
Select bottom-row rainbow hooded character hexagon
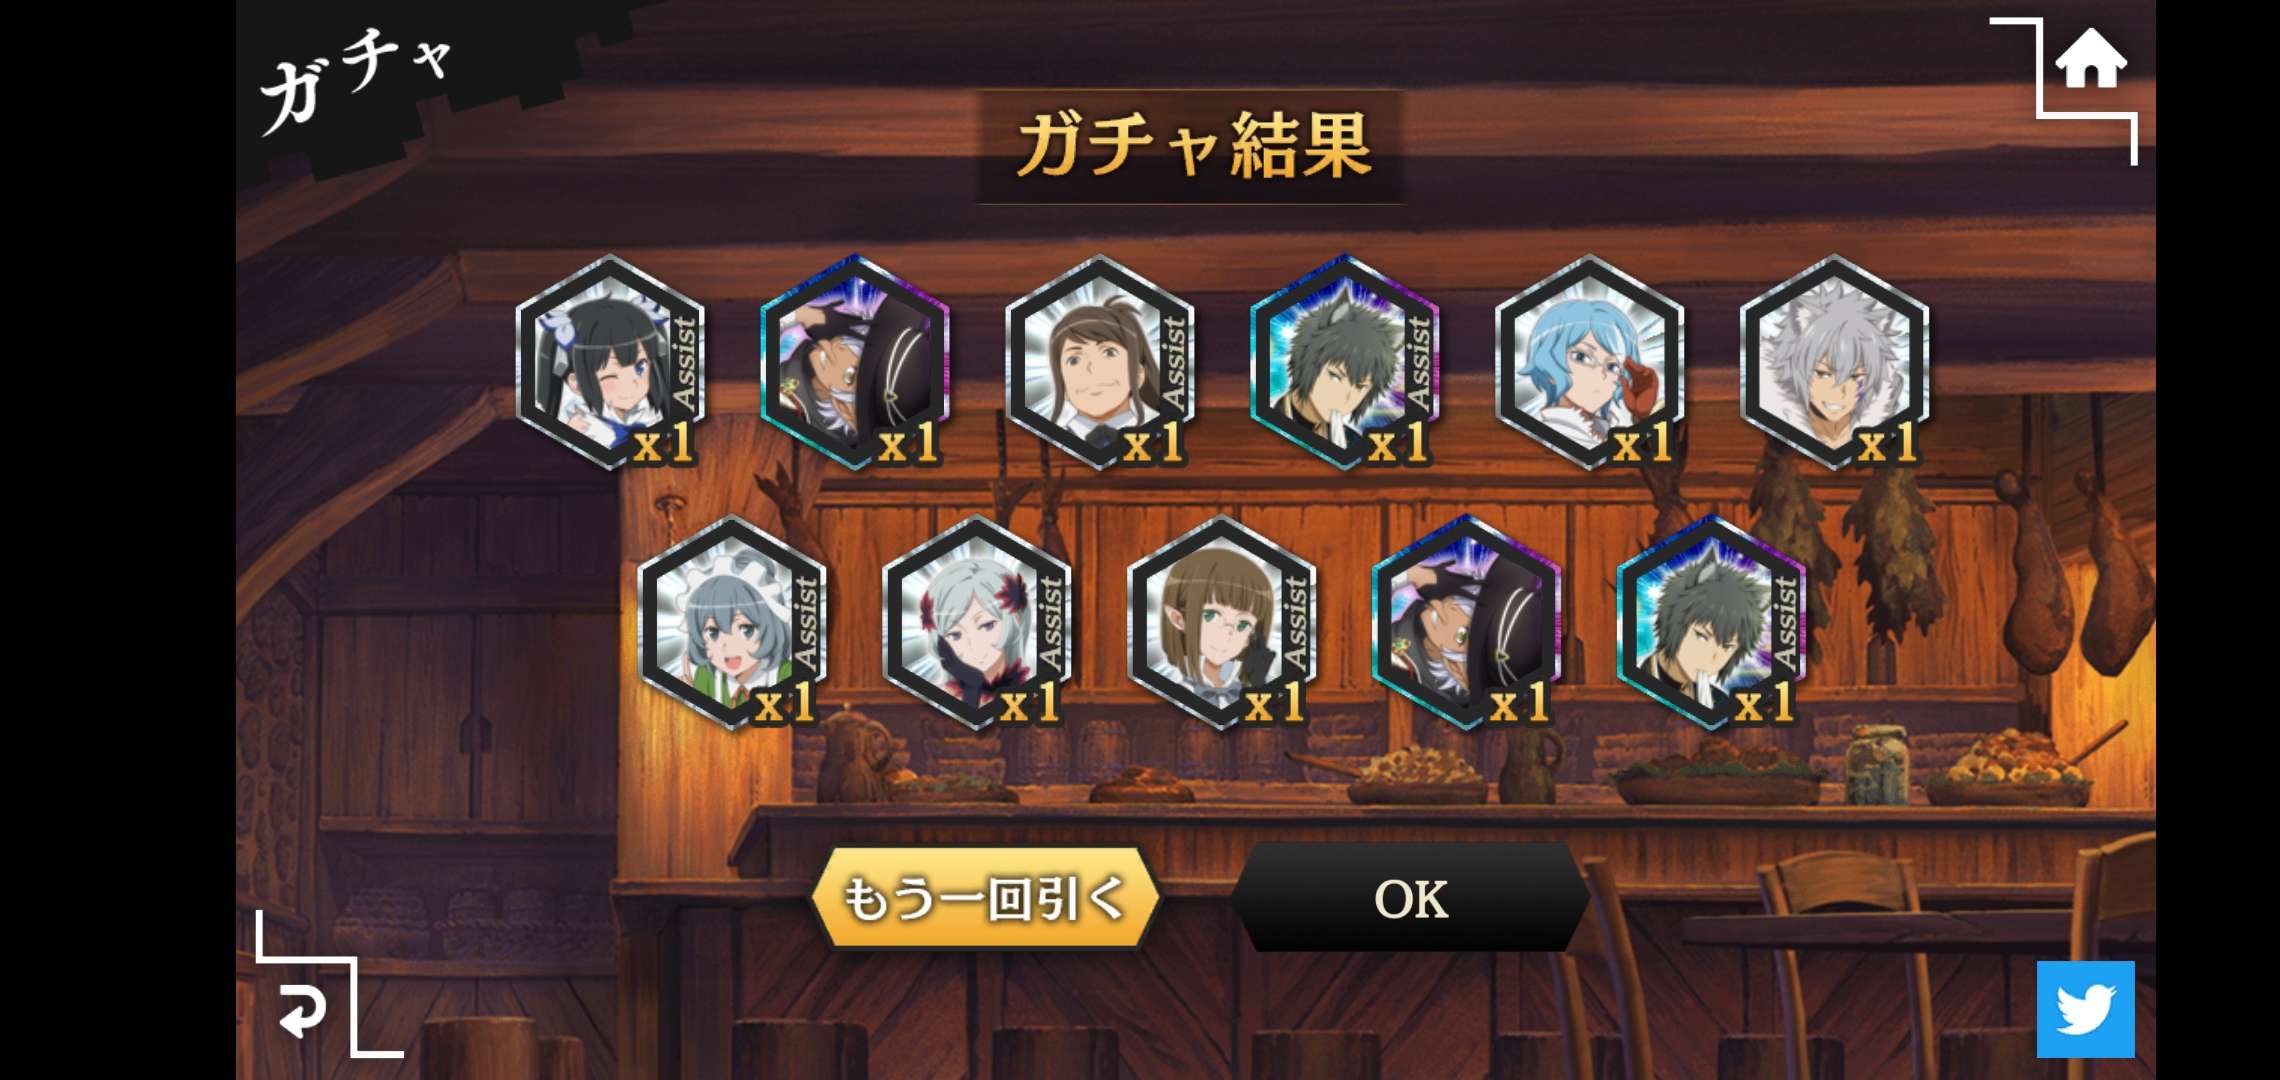(x=1467, y=622)
